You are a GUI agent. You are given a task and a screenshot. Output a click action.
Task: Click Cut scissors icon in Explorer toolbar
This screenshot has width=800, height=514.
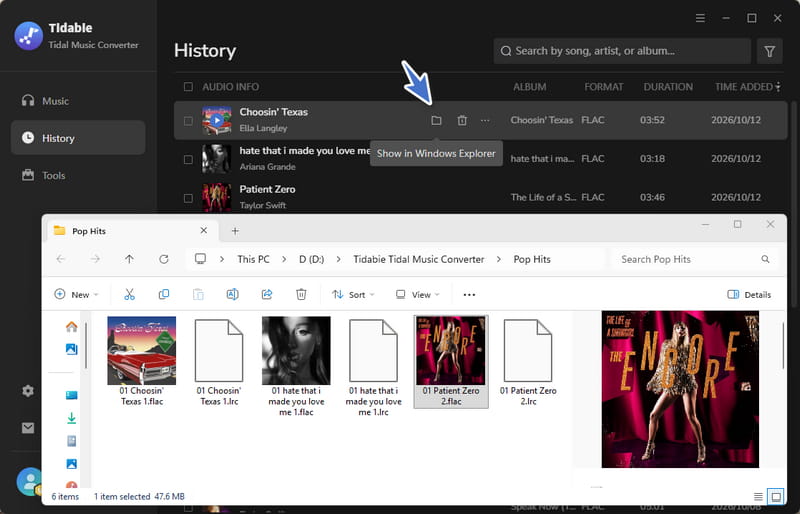coord(129,295)
